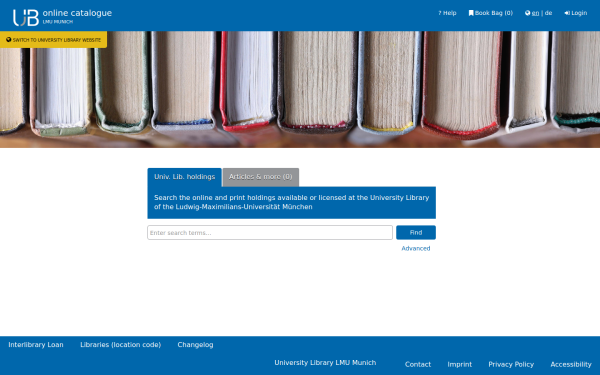Viewport: 600px width, 375px height.
Task: Click the globe icon on the yellow button
Action: pyautogui.click(x=8, y=40)
